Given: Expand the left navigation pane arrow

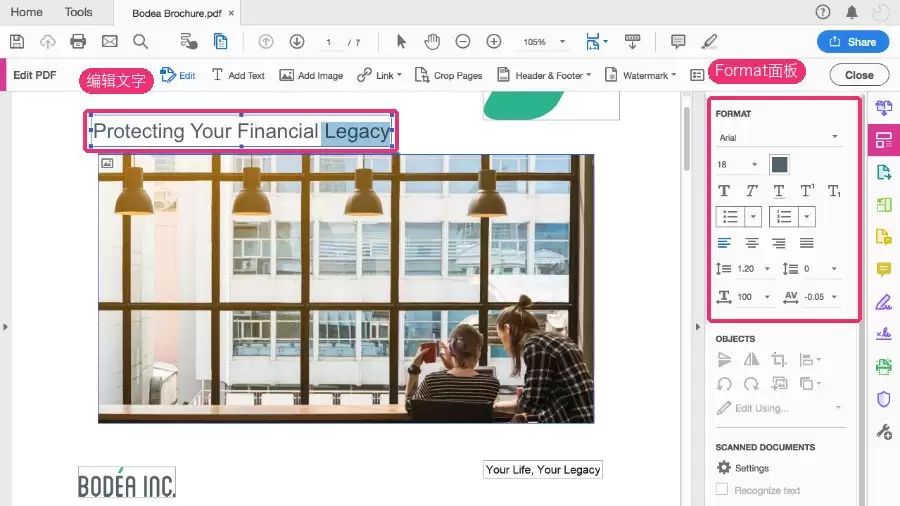Looking at the screenshot, I should [x=5, y=327].
